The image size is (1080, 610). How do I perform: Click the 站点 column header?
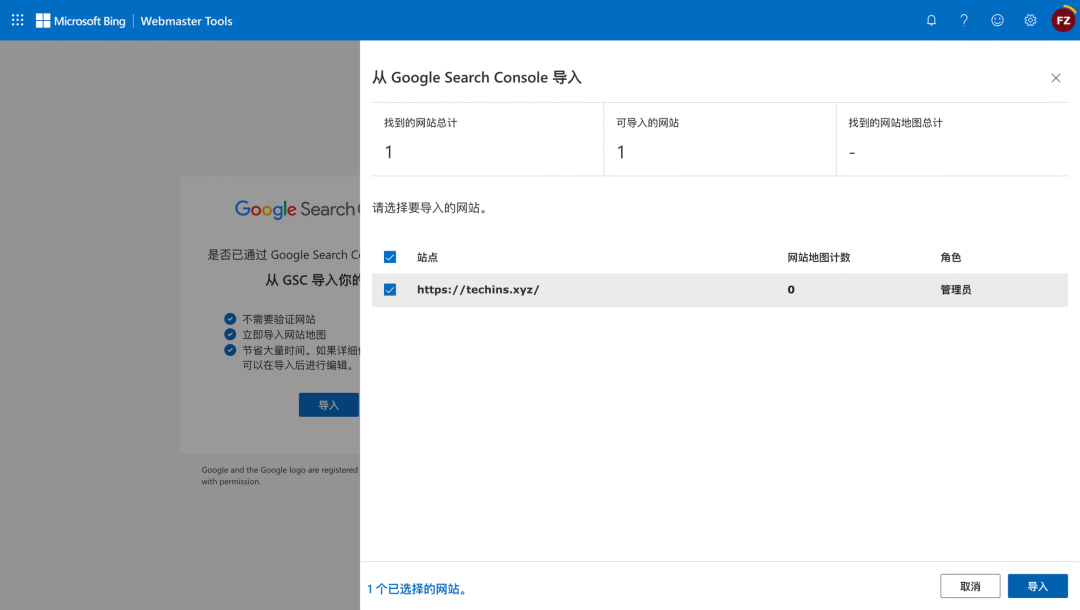(x=427, y=257)
